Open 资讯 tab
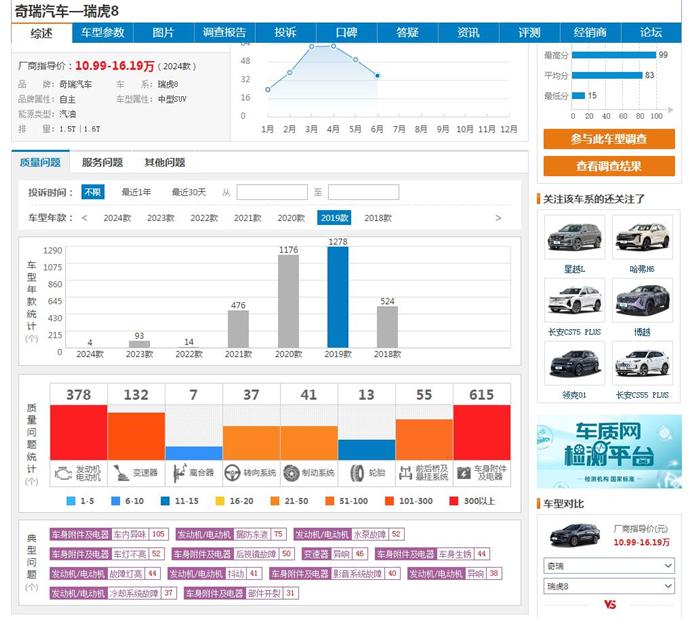Viewport: 700px width, 619px height. pyautogui.click(x=468, y=33)
